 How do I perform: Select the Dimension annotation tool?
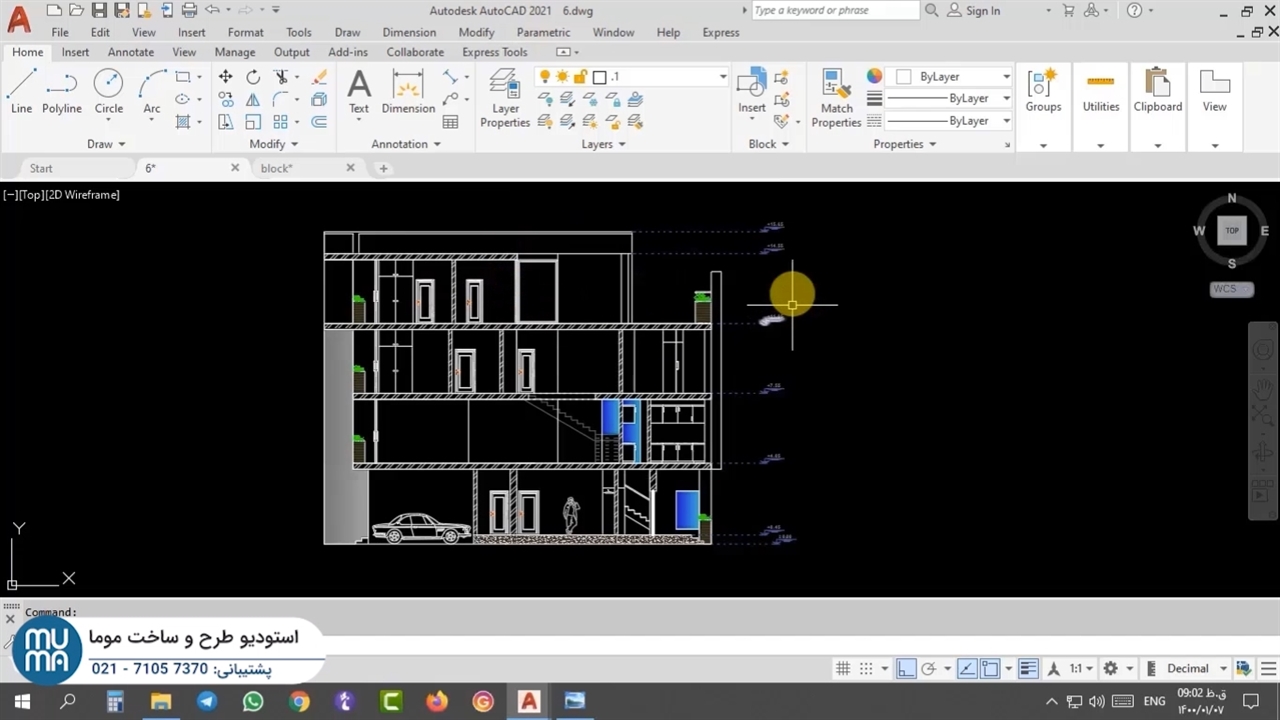click(x=408, y=92)
